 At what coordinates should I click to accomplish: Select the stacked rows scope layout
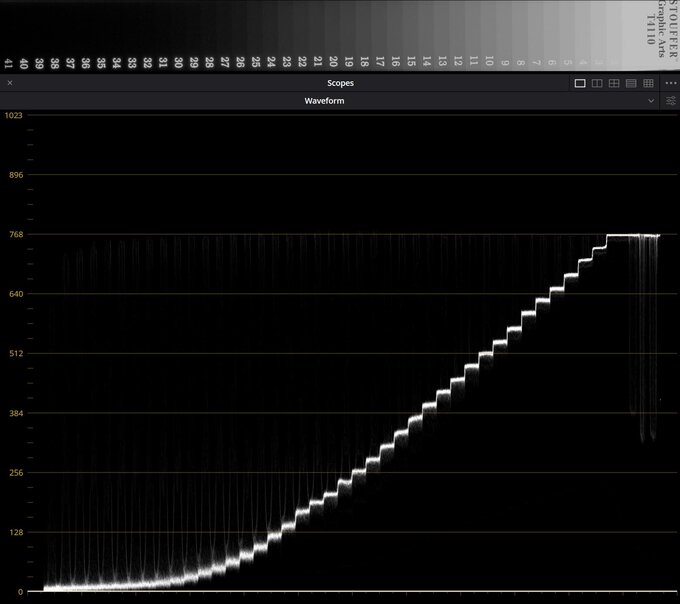[631, 83]
